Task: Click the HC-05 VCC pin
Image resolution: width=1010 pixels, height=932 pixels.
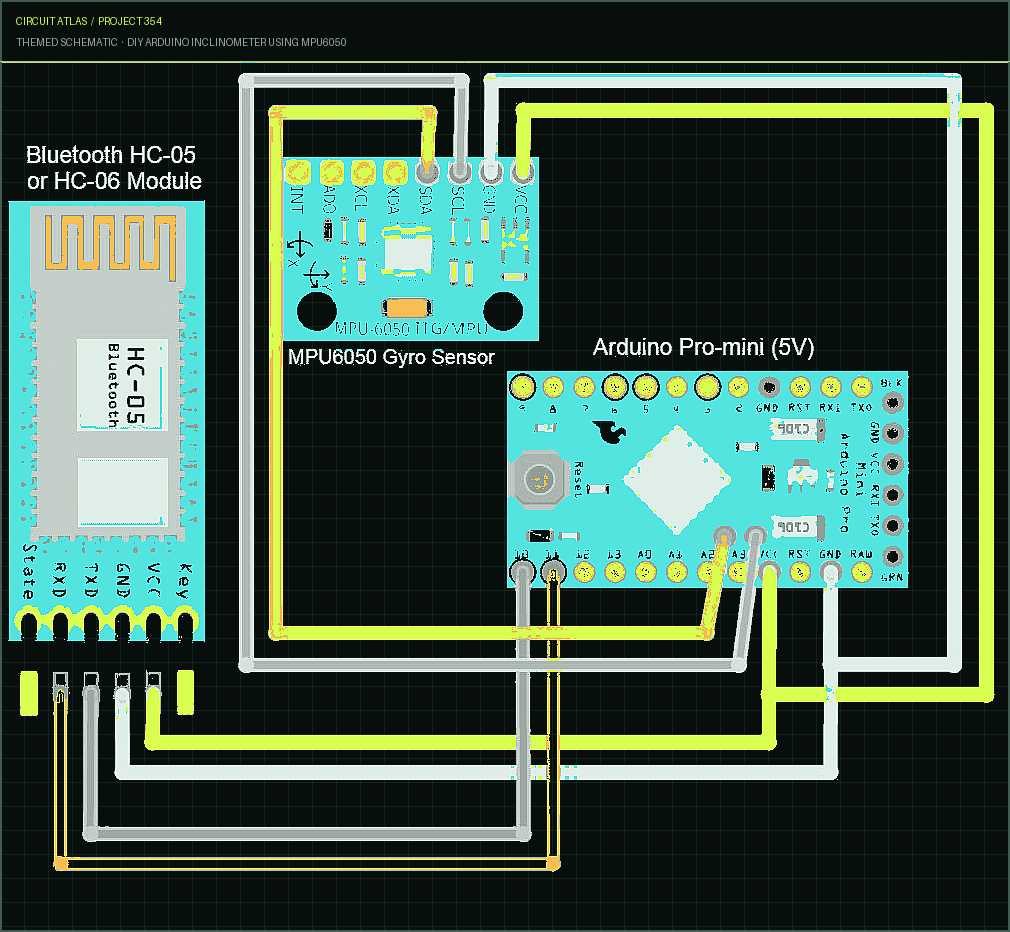Action: point(153,625)
